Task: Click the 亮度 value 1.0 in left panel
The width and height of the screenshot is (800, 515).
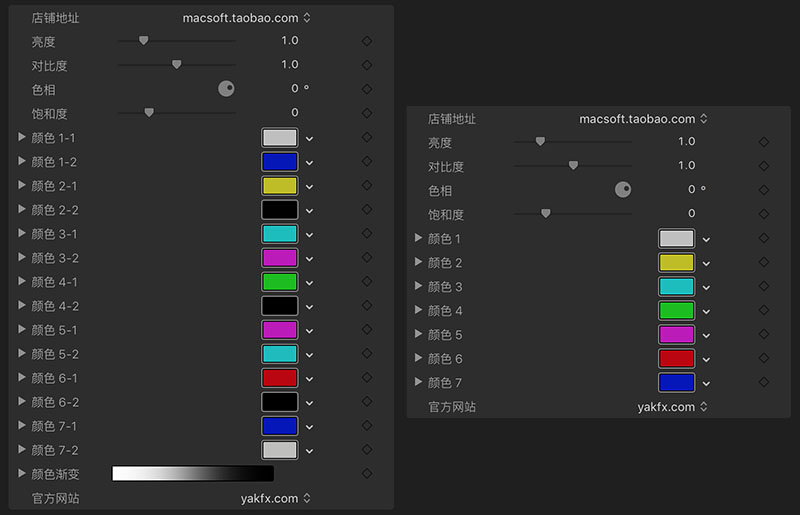Action: click(x=289, y=40)
